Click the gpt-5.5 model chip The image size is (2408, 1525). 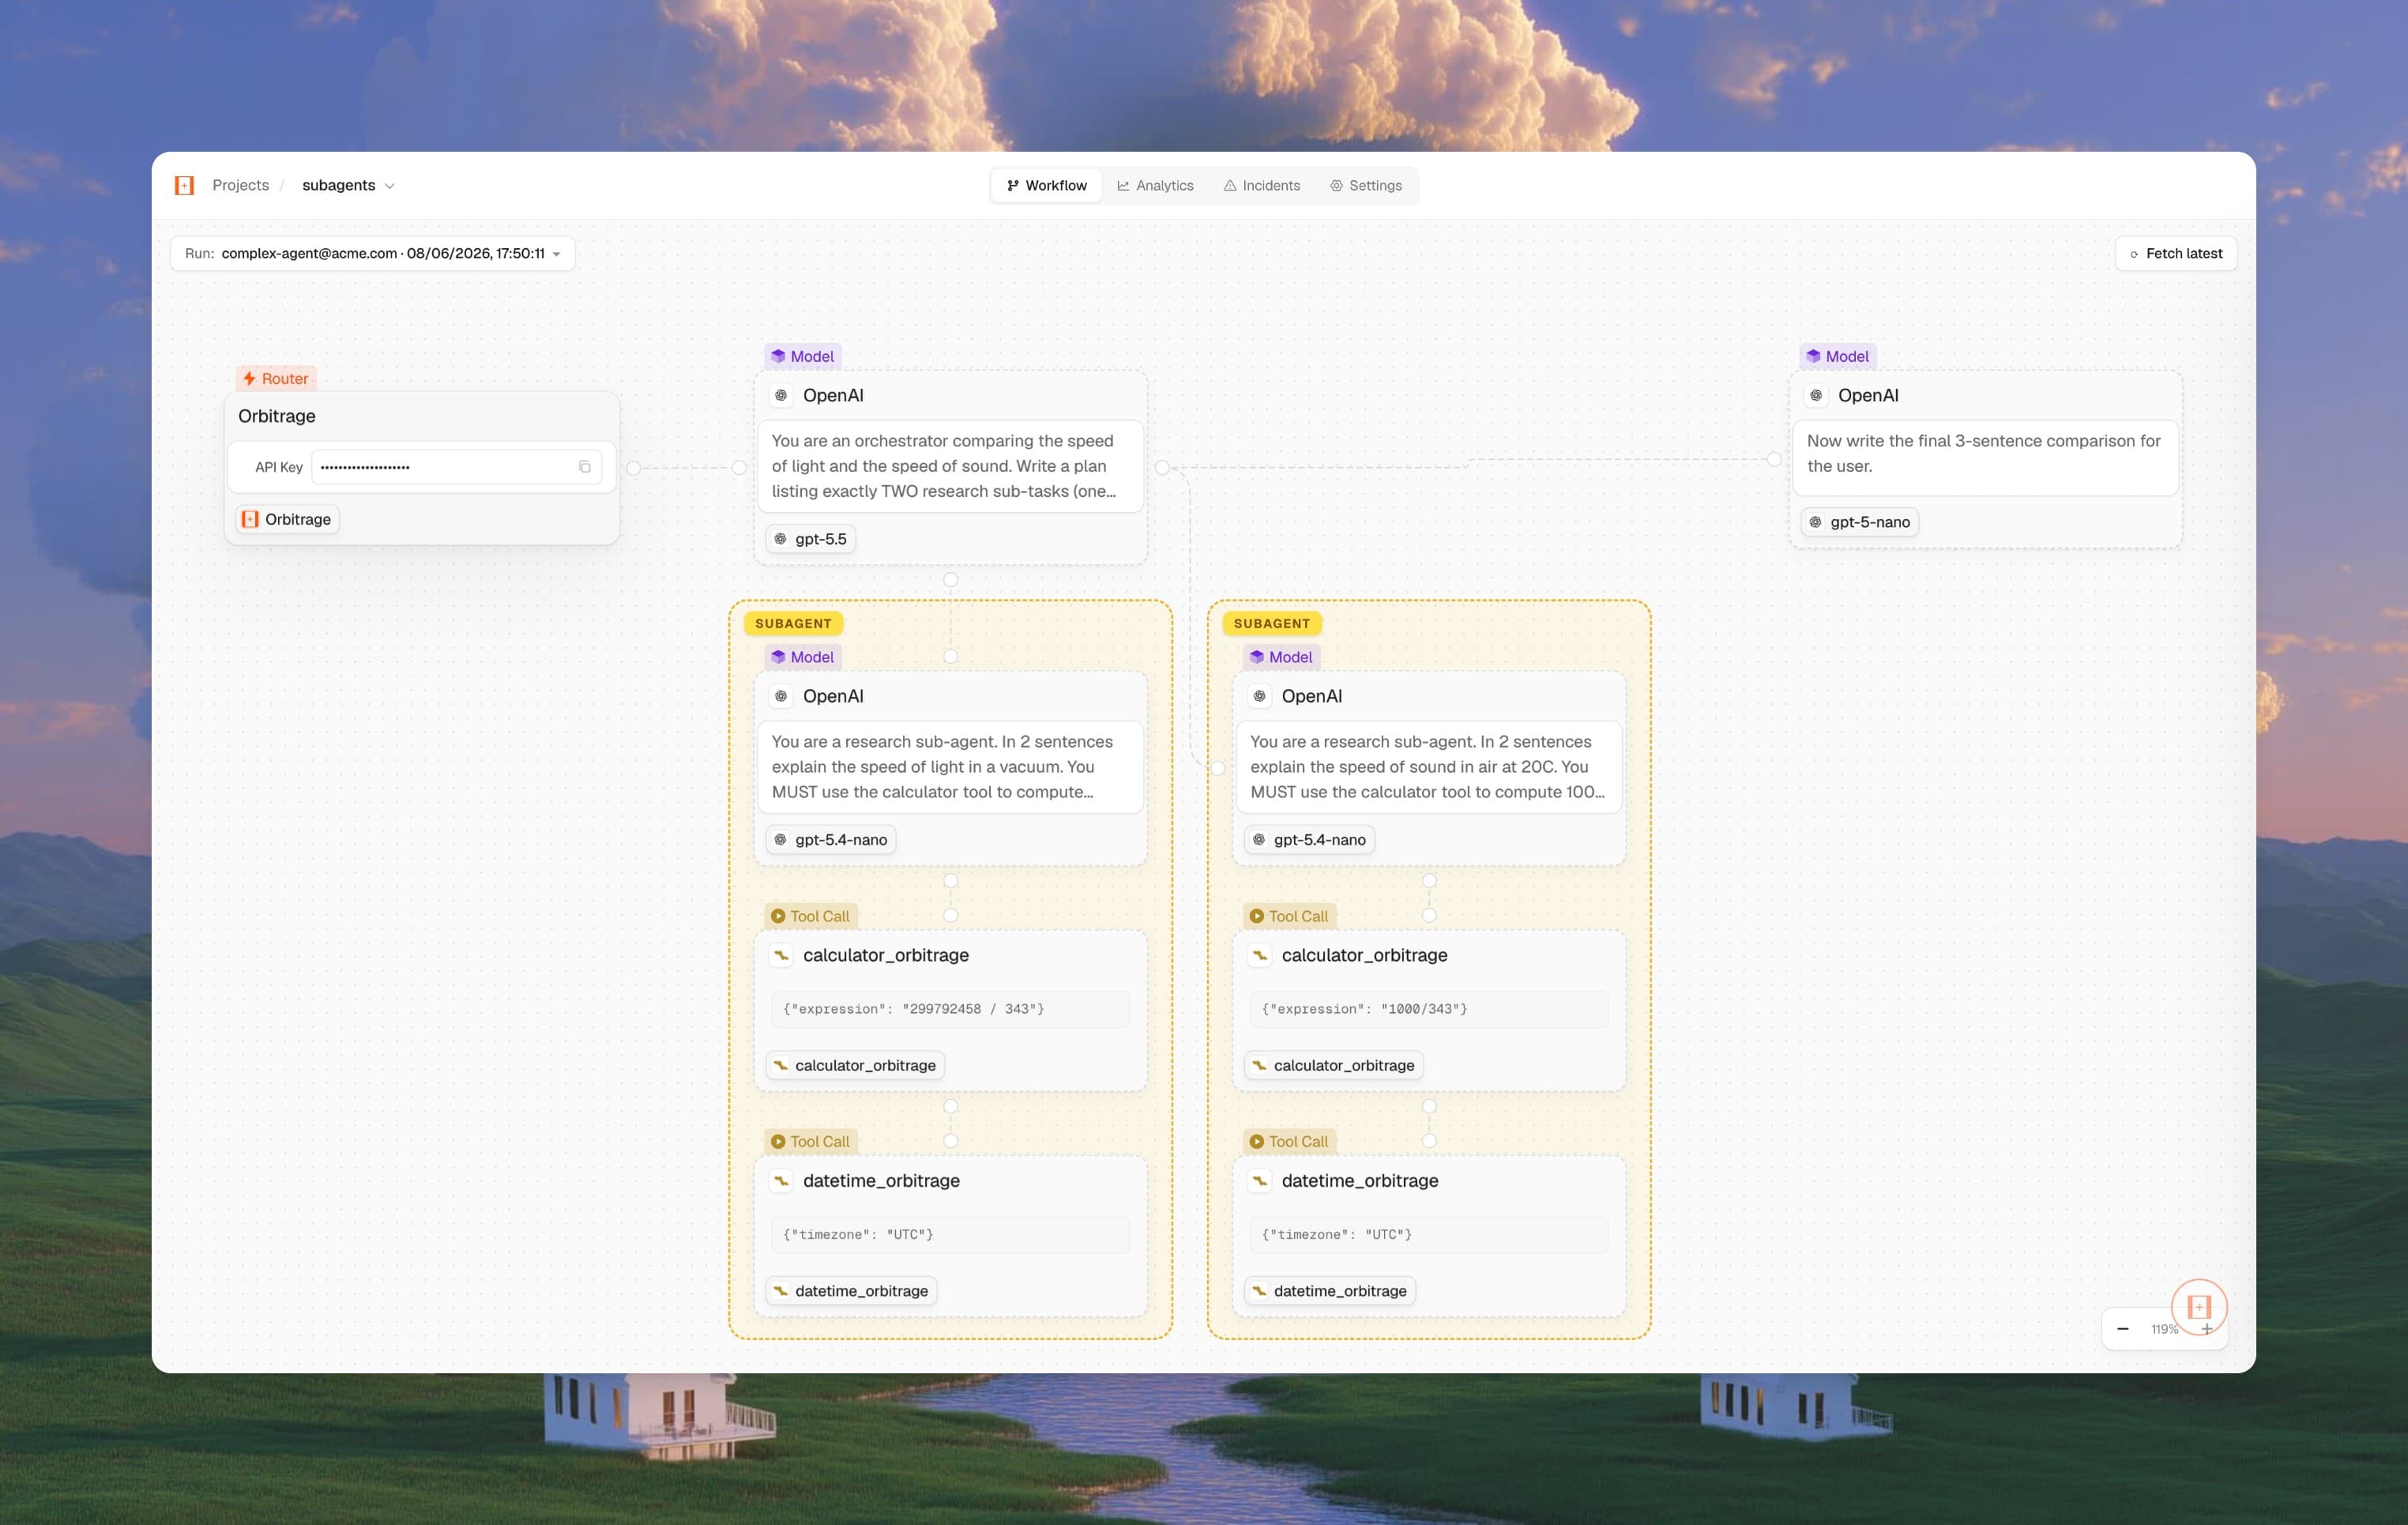pyautogui.click(x=811, y=539)
